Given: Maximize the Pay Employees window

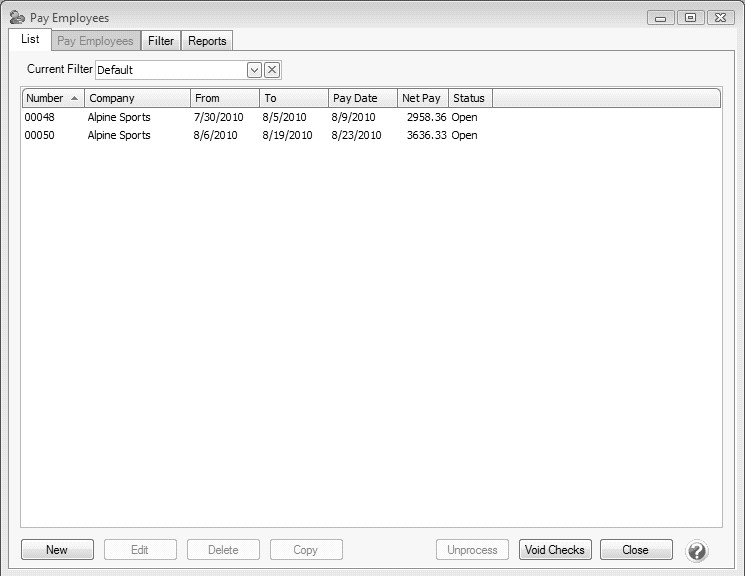Looking at the screenshot, I should 690,17.
